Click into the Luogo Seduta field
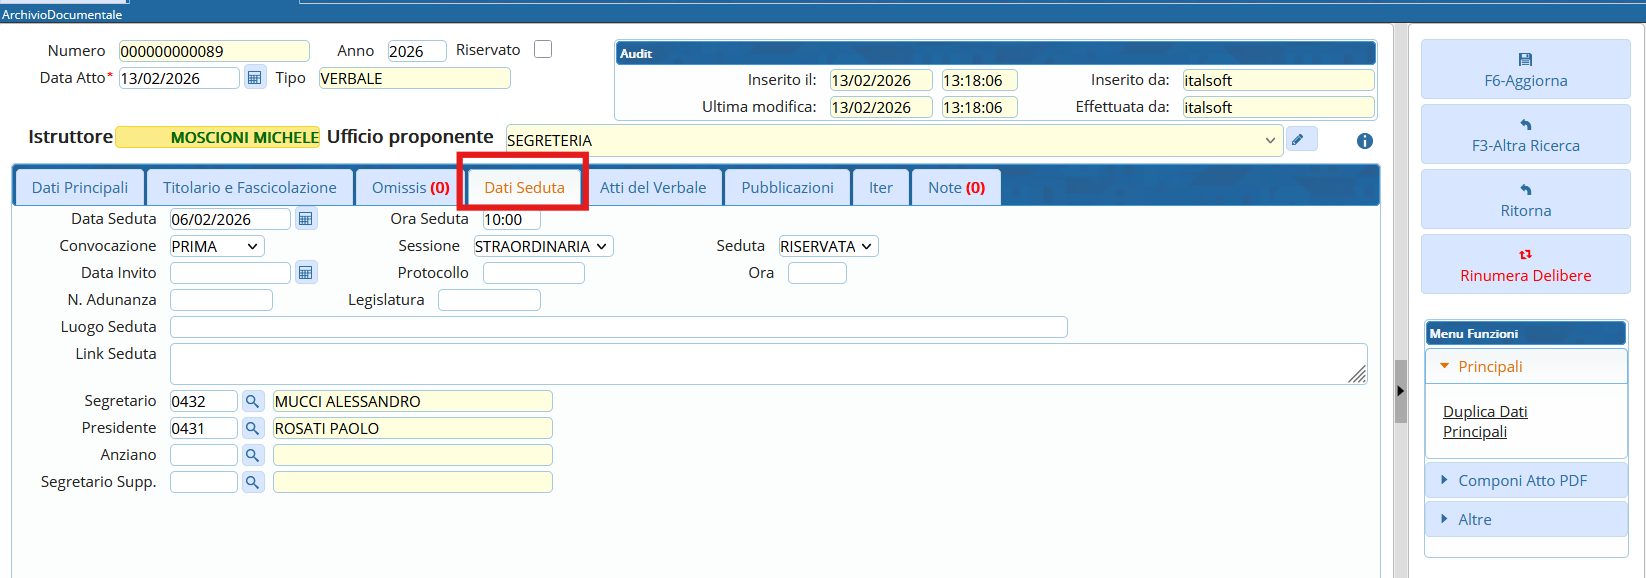 pos(618,327)
